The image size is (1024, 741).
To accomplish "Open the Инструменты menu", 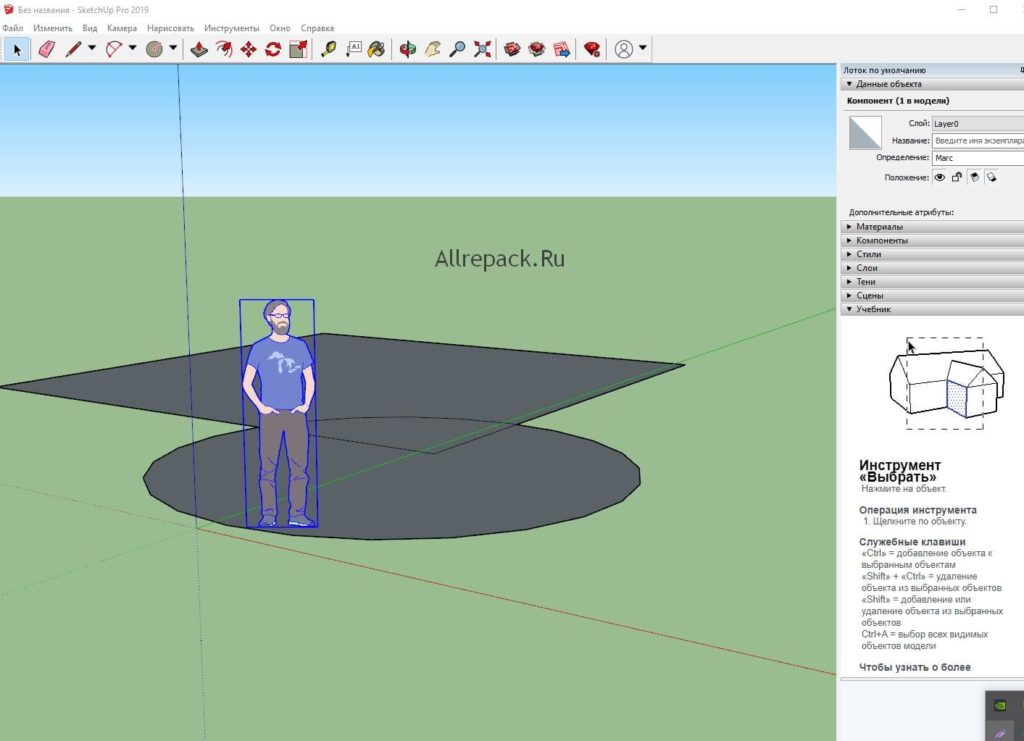I will [231, 28].
